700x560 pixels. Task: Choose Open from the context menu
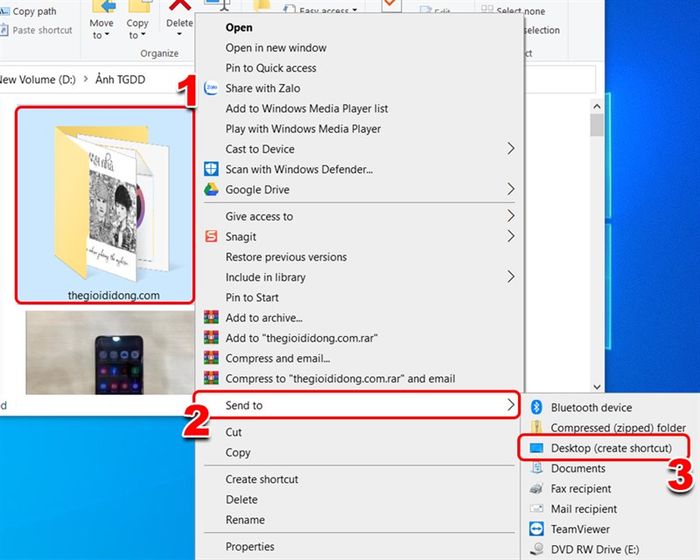tap(360, 27)
